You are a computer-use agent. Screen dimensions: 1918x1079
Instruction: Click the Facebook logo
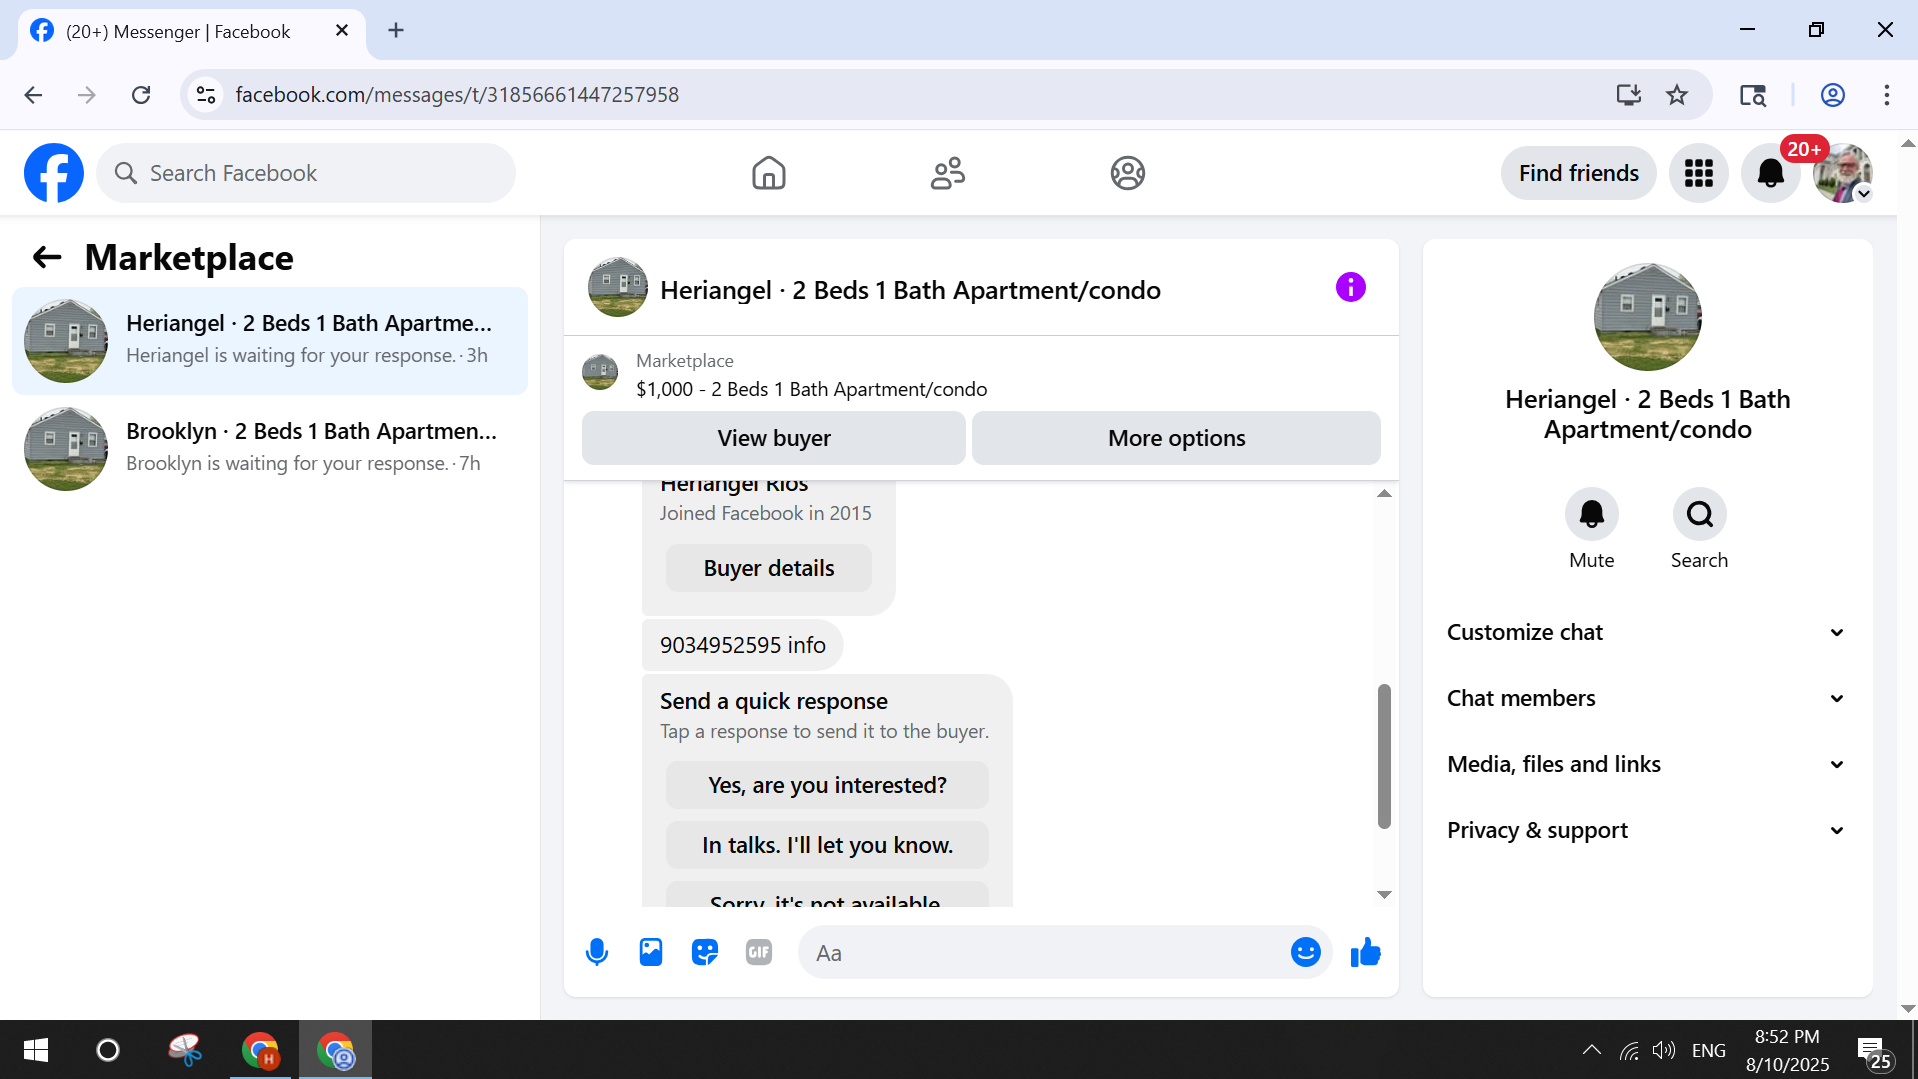pyautogui.click(x=54, y=173)
